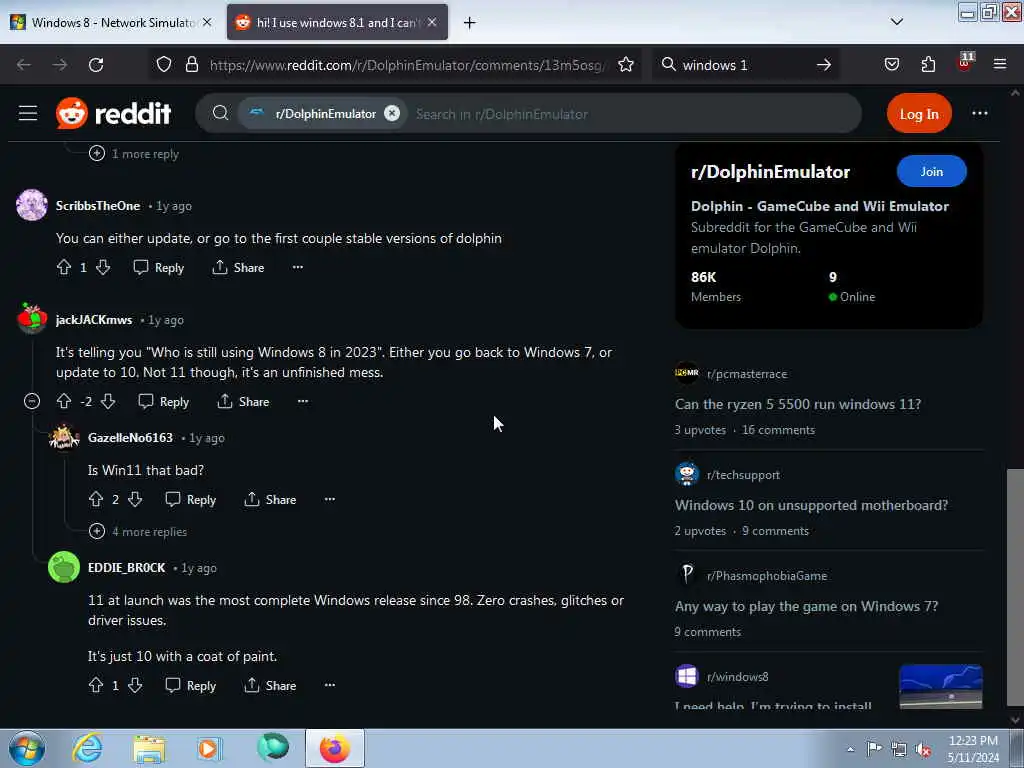Open more options on ScribbsTheOne's comment
Image resolution: width=1024 pixels, height=768 pixels.
pos(298,267)
